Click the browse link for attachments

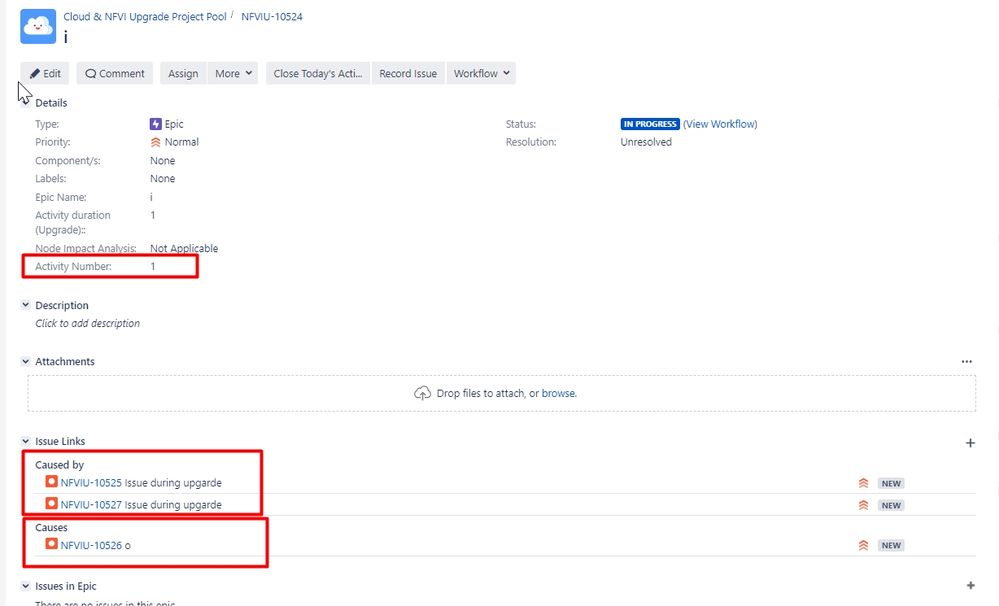tap(559, 393)
